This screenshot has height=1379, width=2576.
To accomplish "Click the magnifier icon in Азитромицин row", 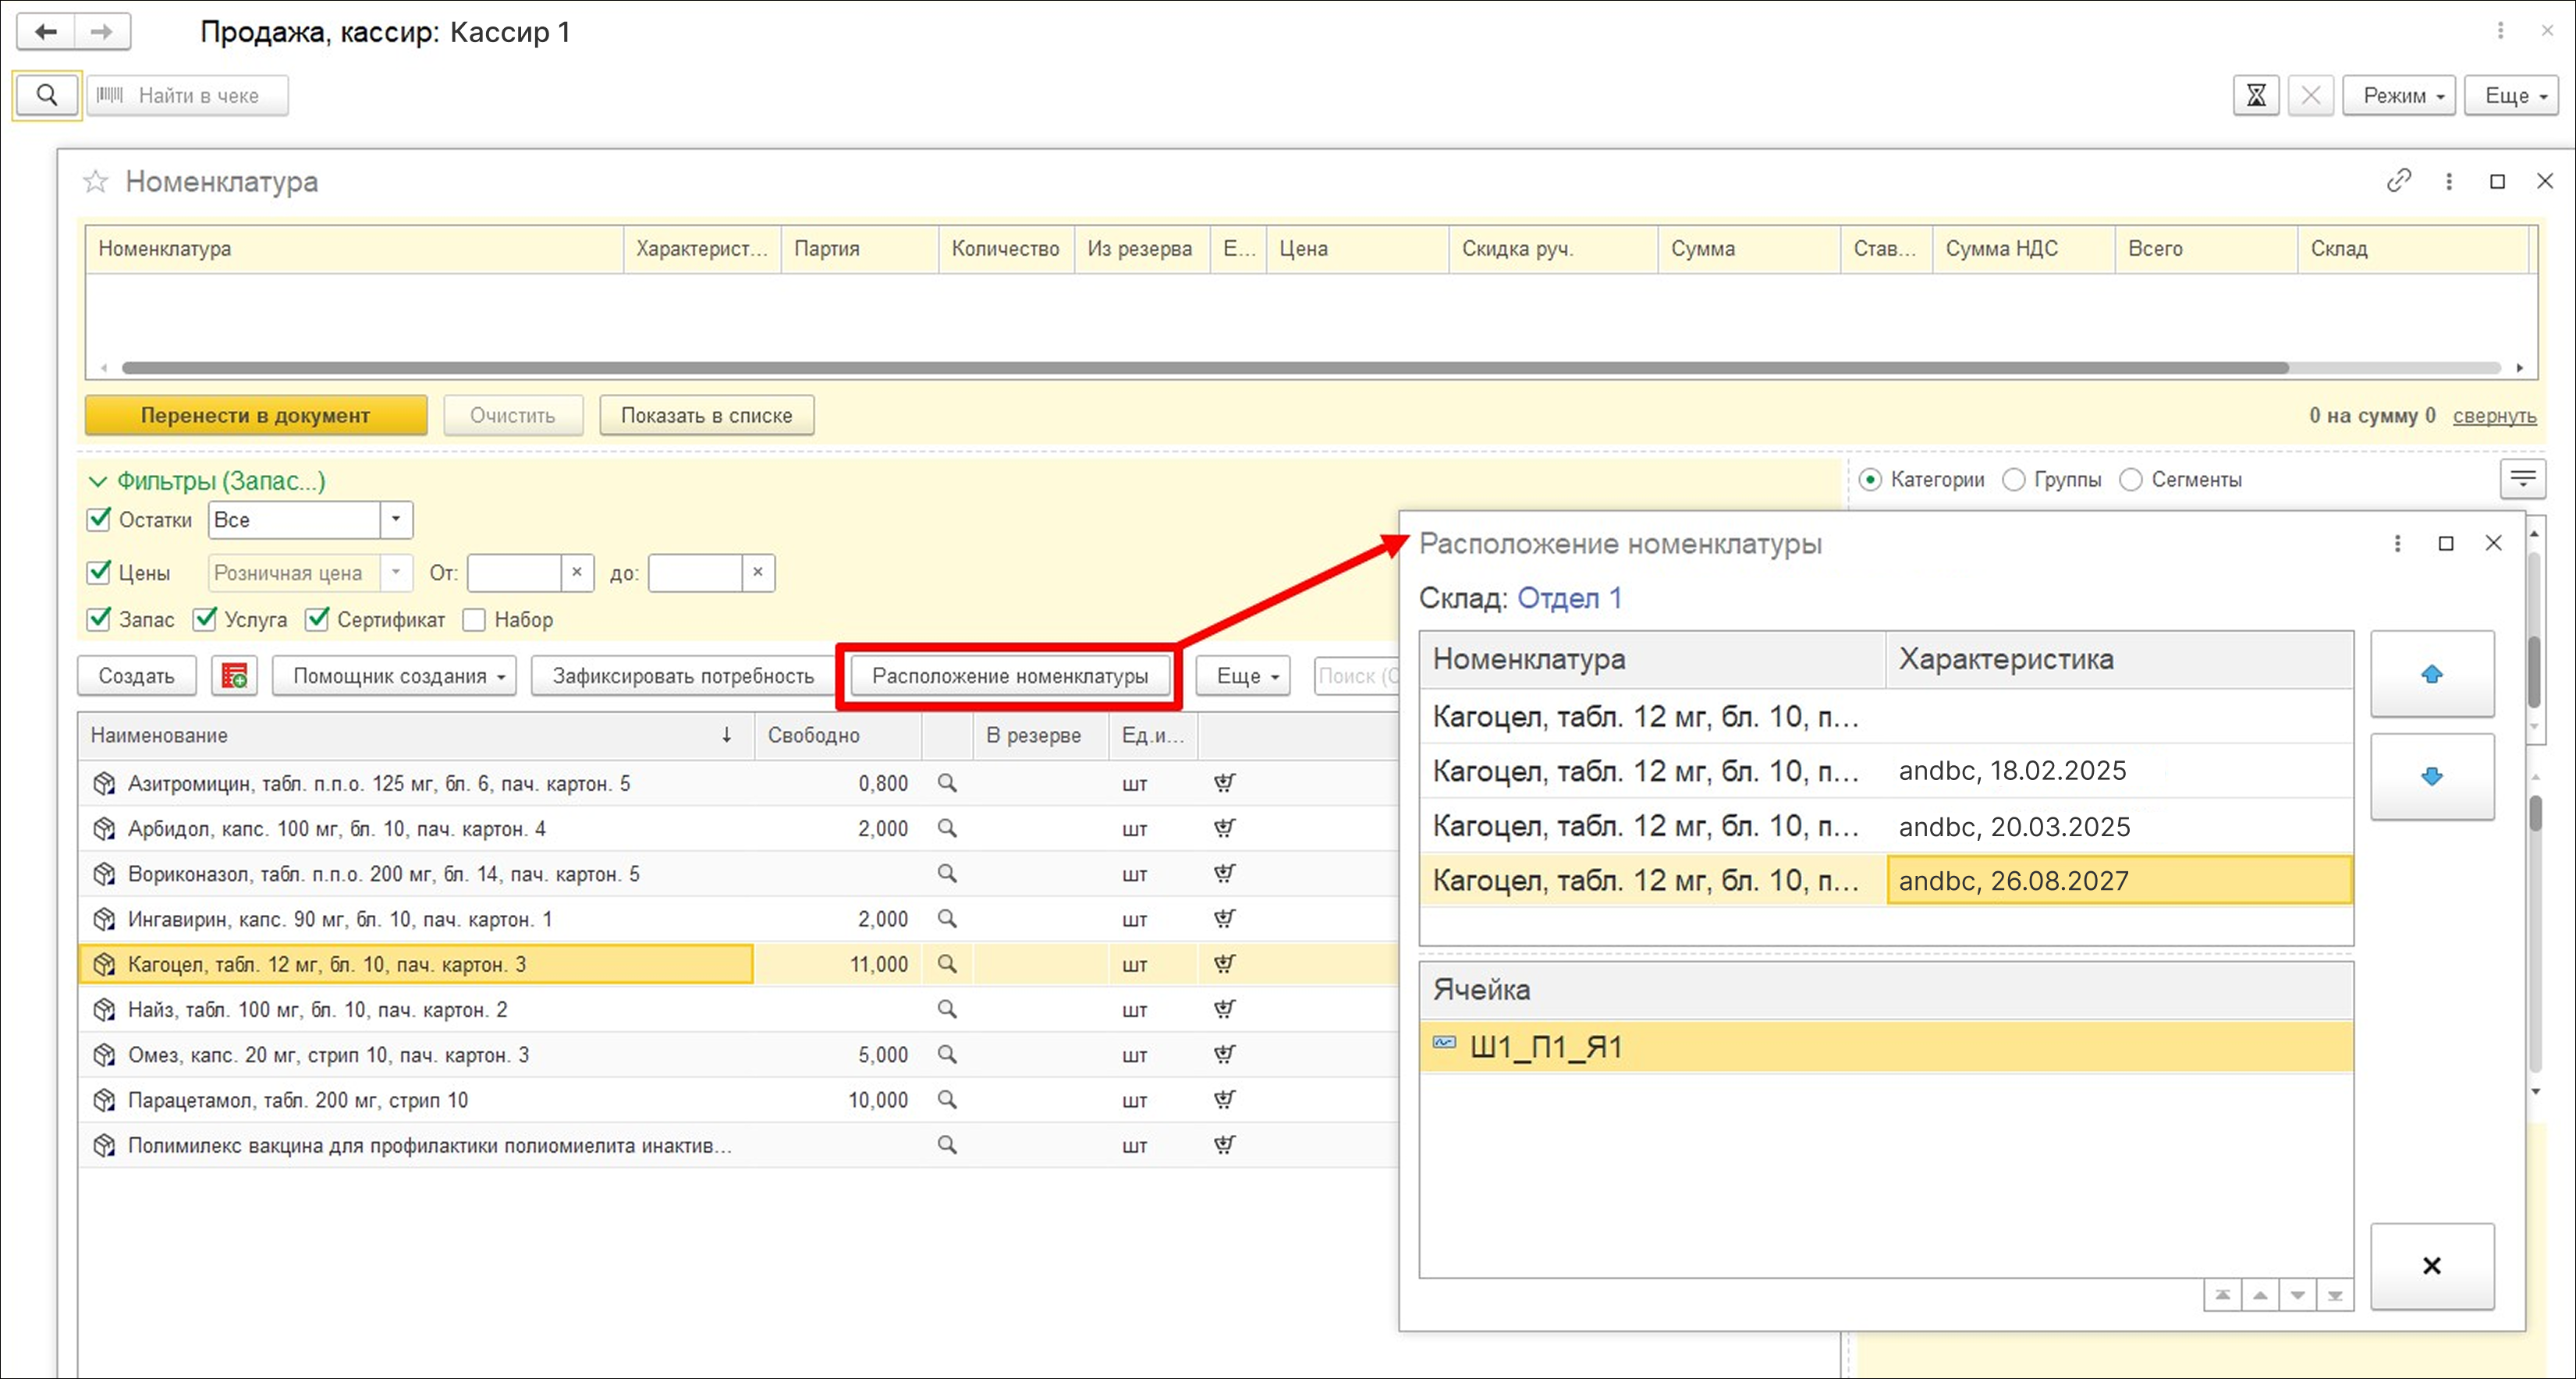I will (x=947, y=783).
